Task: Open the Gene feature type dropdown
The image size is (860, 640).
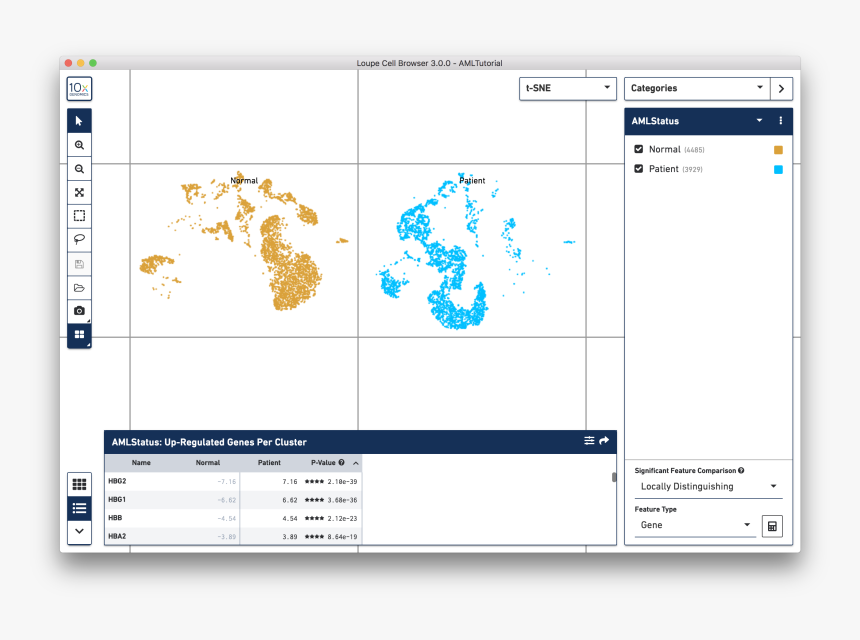Action: click(x=694, y=525)
